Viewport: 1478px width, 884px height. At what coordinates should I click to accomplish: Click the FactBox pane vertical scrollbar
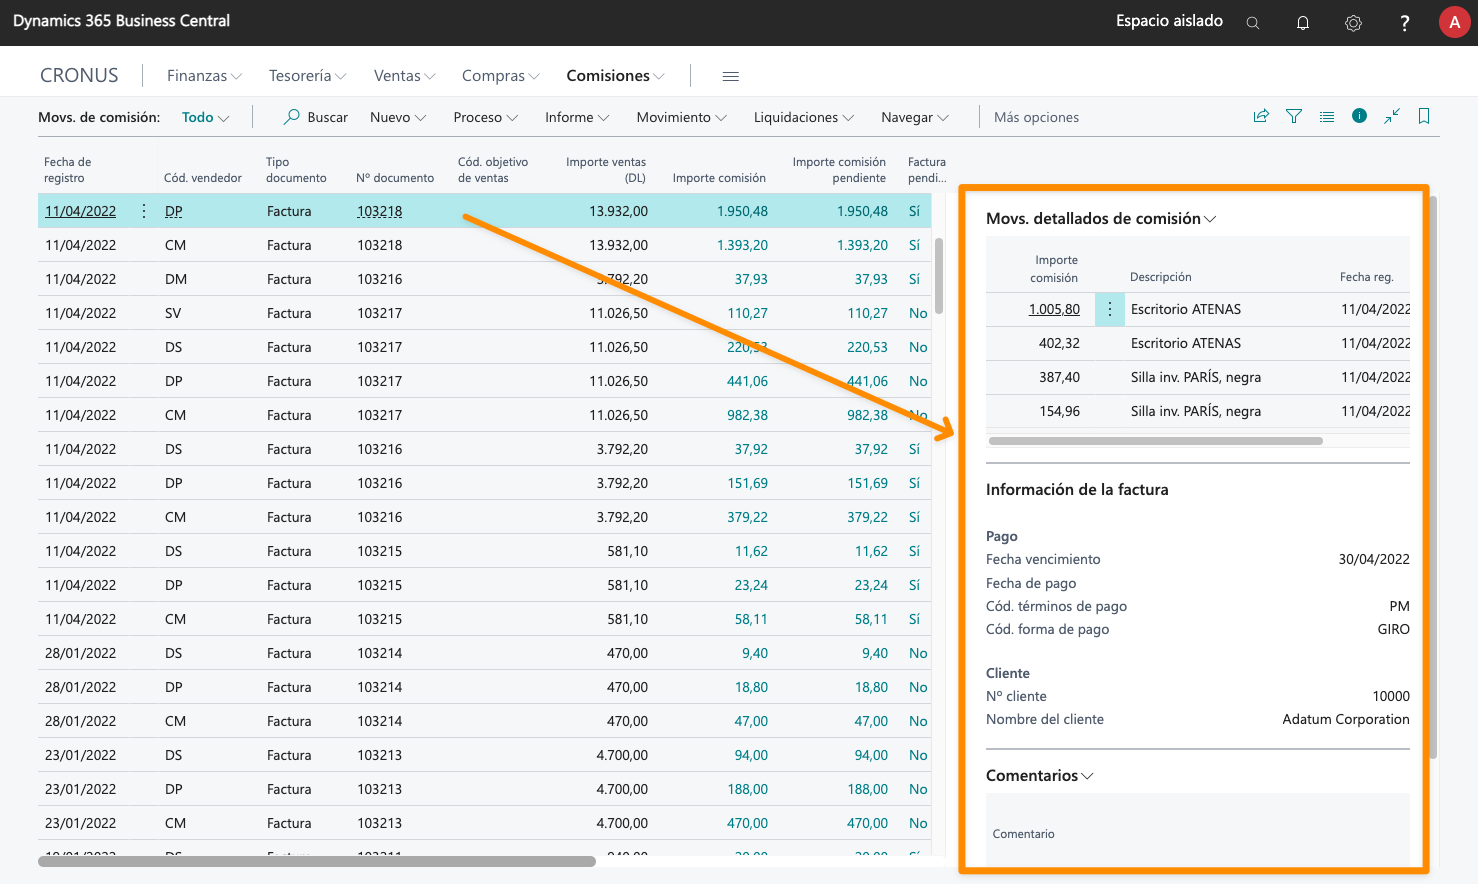pyautogui.click(x=1433, y=477)
